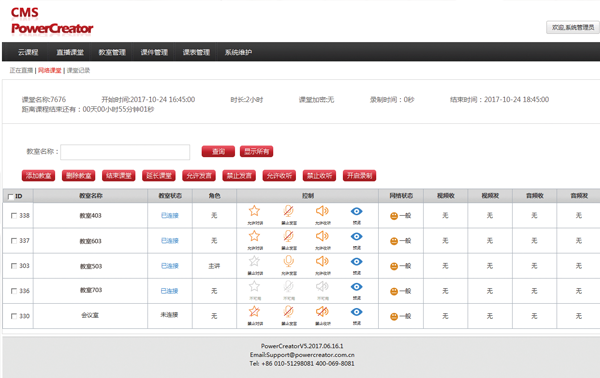The image size is (600, 378).
Task: Focus the 教室名称 search input field
Action: coord(125,152)
